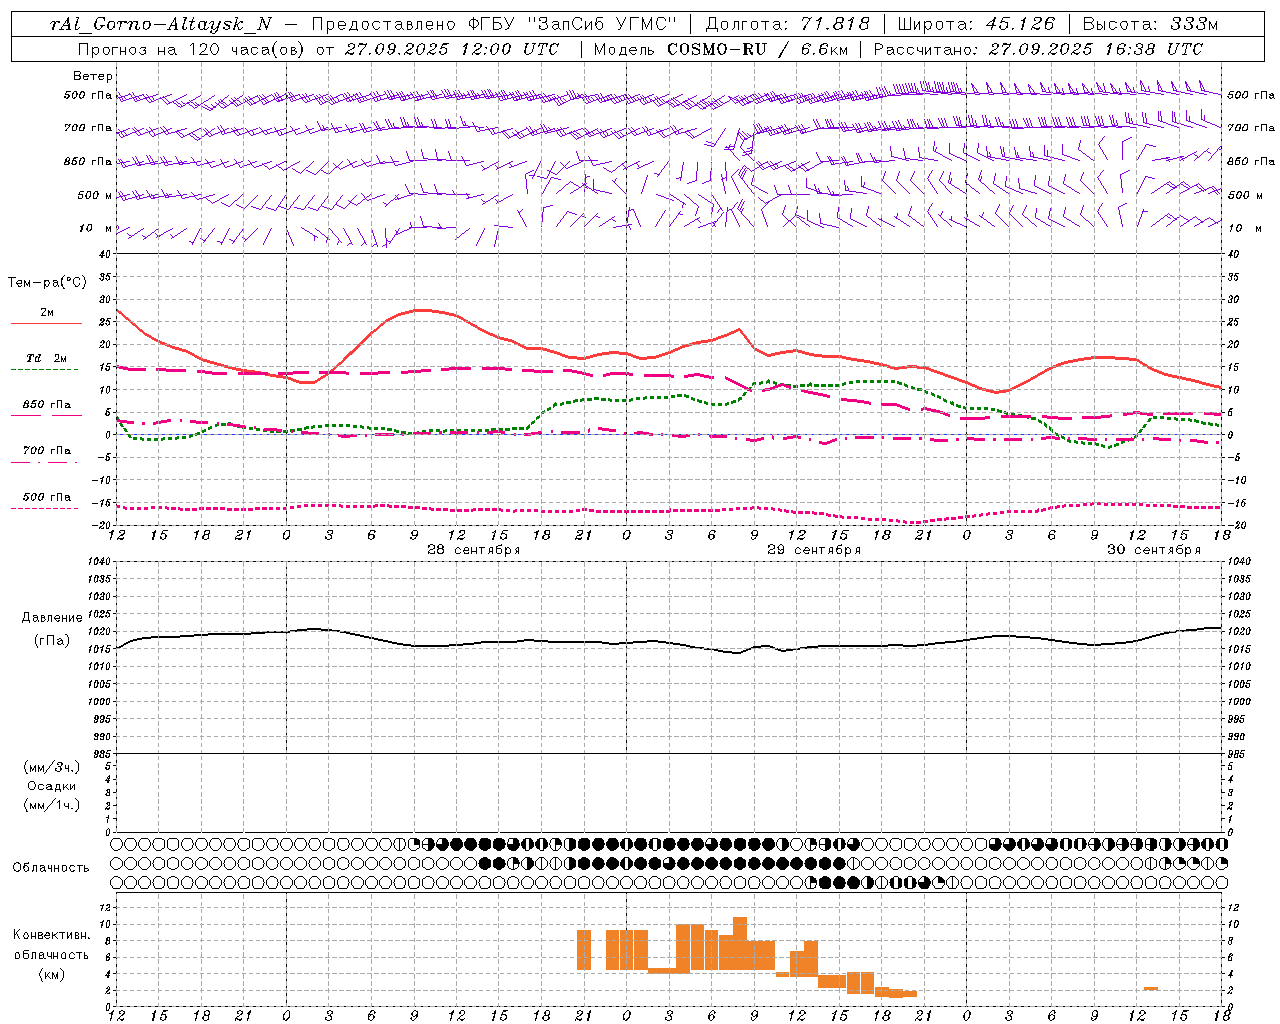
Task: Select the Прогноз на 120 часа(ов) text
Action: point(191,49)
